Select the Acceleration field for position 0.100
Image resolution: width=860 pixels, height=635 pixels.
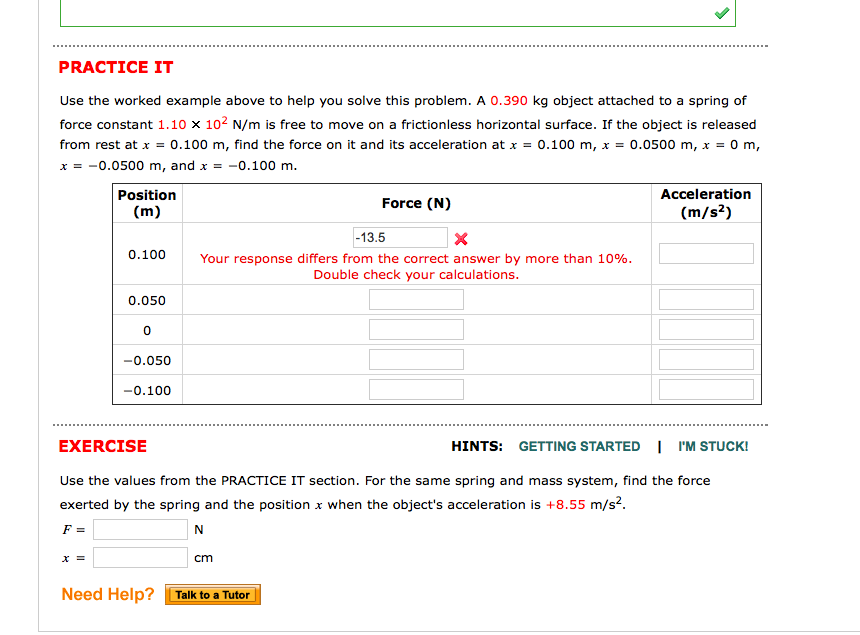point(705,253)
